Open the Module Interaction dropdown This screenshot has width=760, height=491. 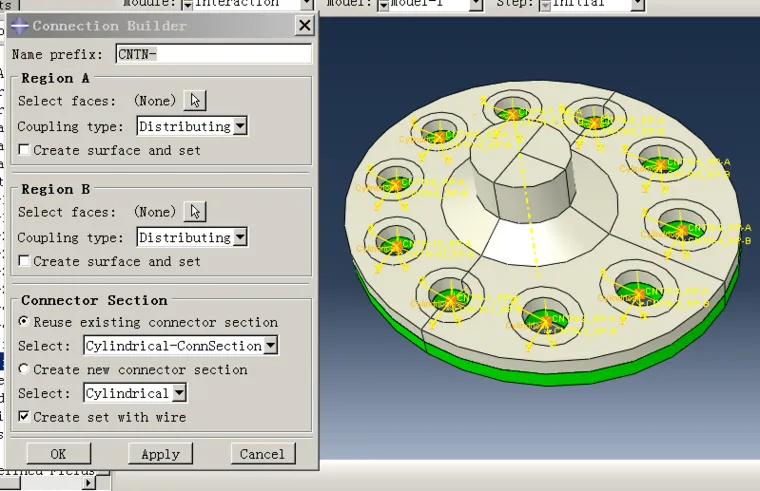click(307, 4)
